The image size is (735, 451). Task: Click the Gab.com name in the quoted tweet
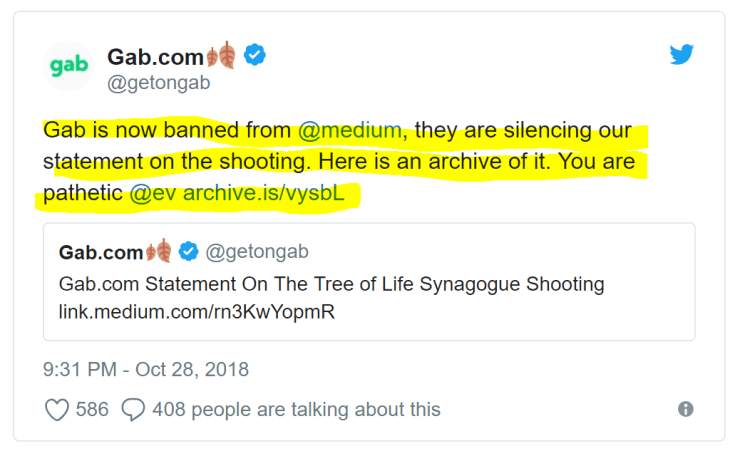(101, 252)
